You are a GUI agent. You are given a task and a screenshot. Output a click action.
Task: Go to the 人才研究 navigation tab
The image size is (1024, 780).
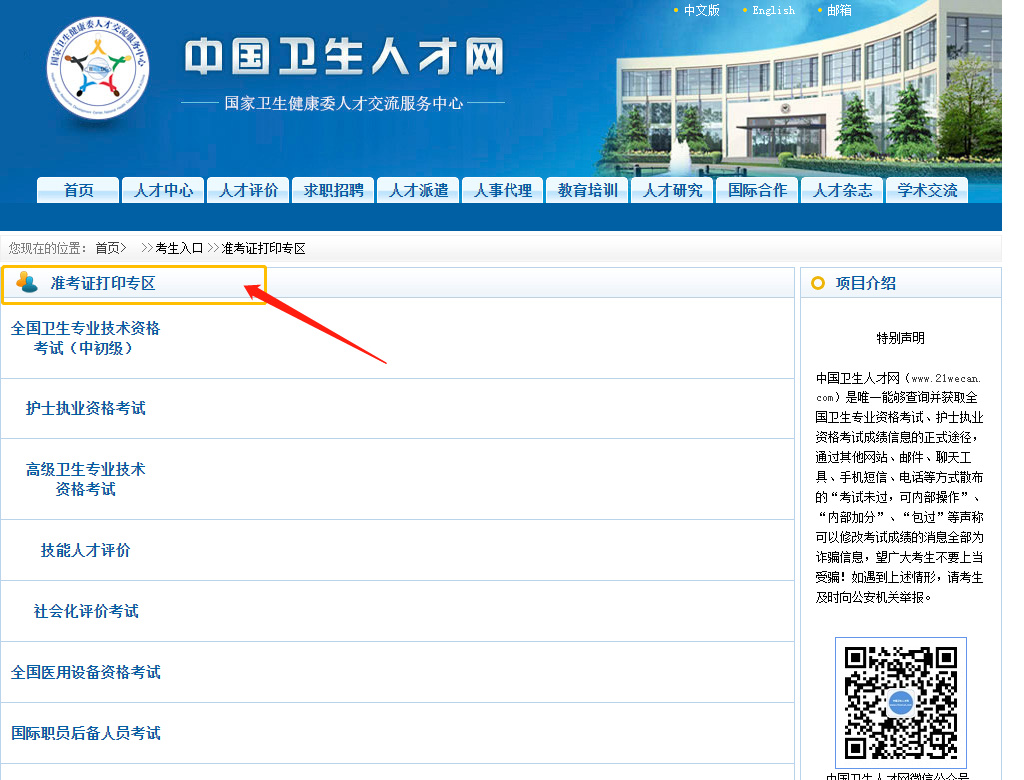(673, 190)
